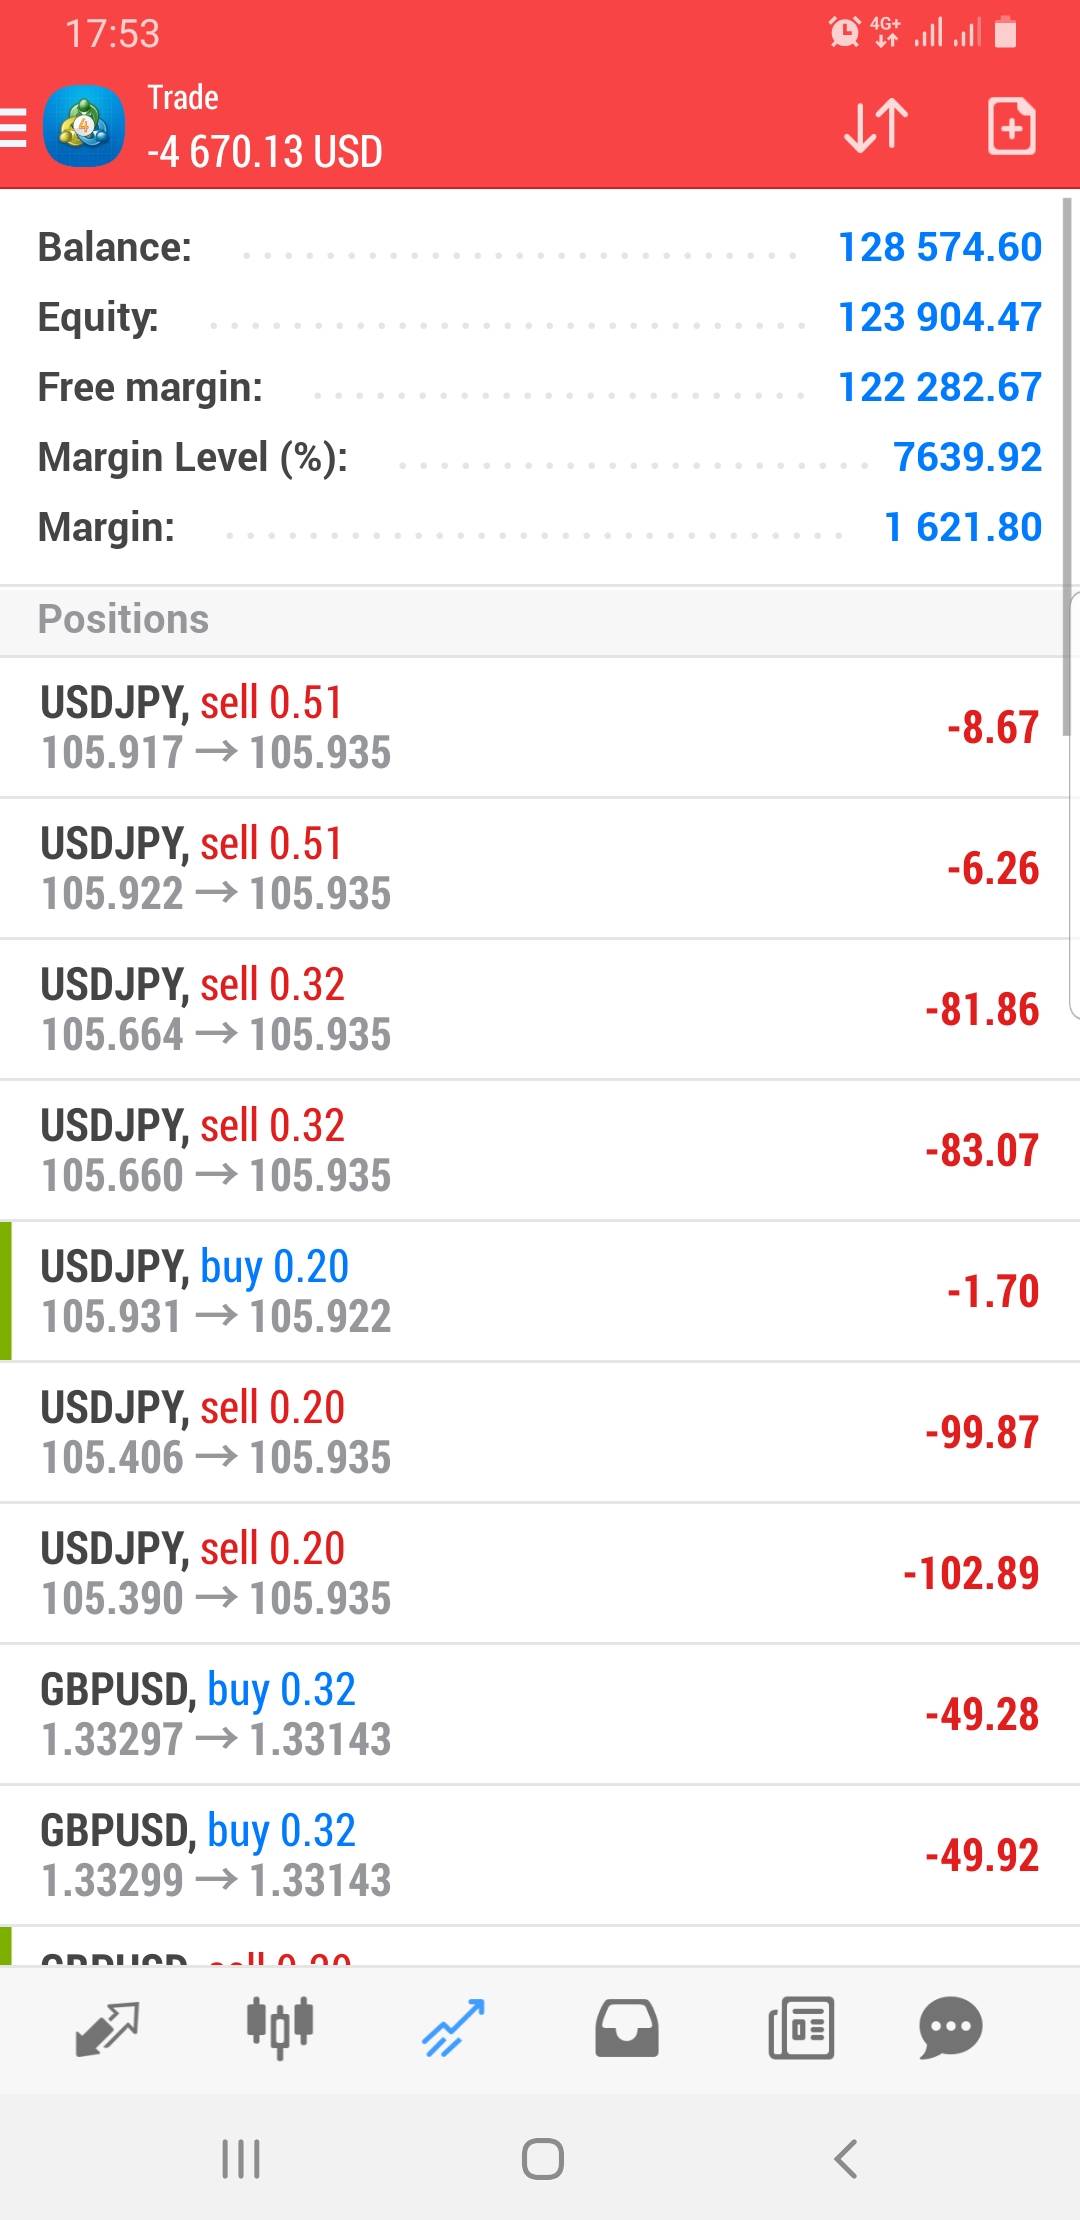The height and width of the screenshot is (2220, 1080).
Task: Expand the USDJPY sell 0.51 at 105.917 position
Action: point(540,728)
